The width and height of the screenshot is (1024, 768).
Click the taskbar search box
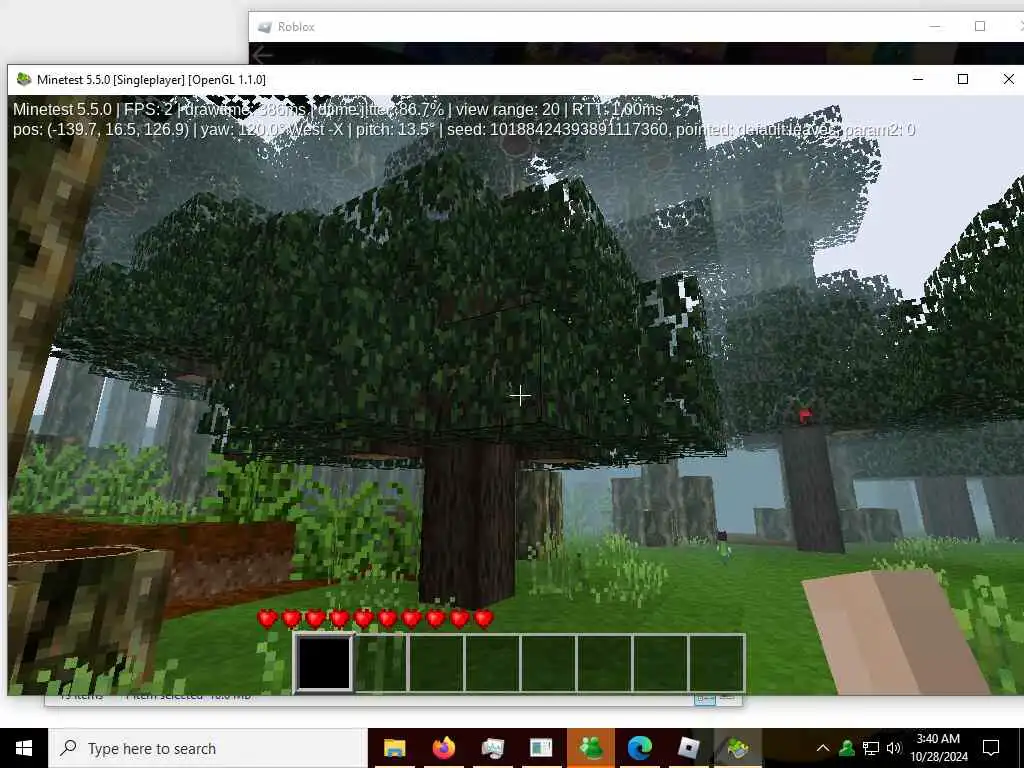208,748
